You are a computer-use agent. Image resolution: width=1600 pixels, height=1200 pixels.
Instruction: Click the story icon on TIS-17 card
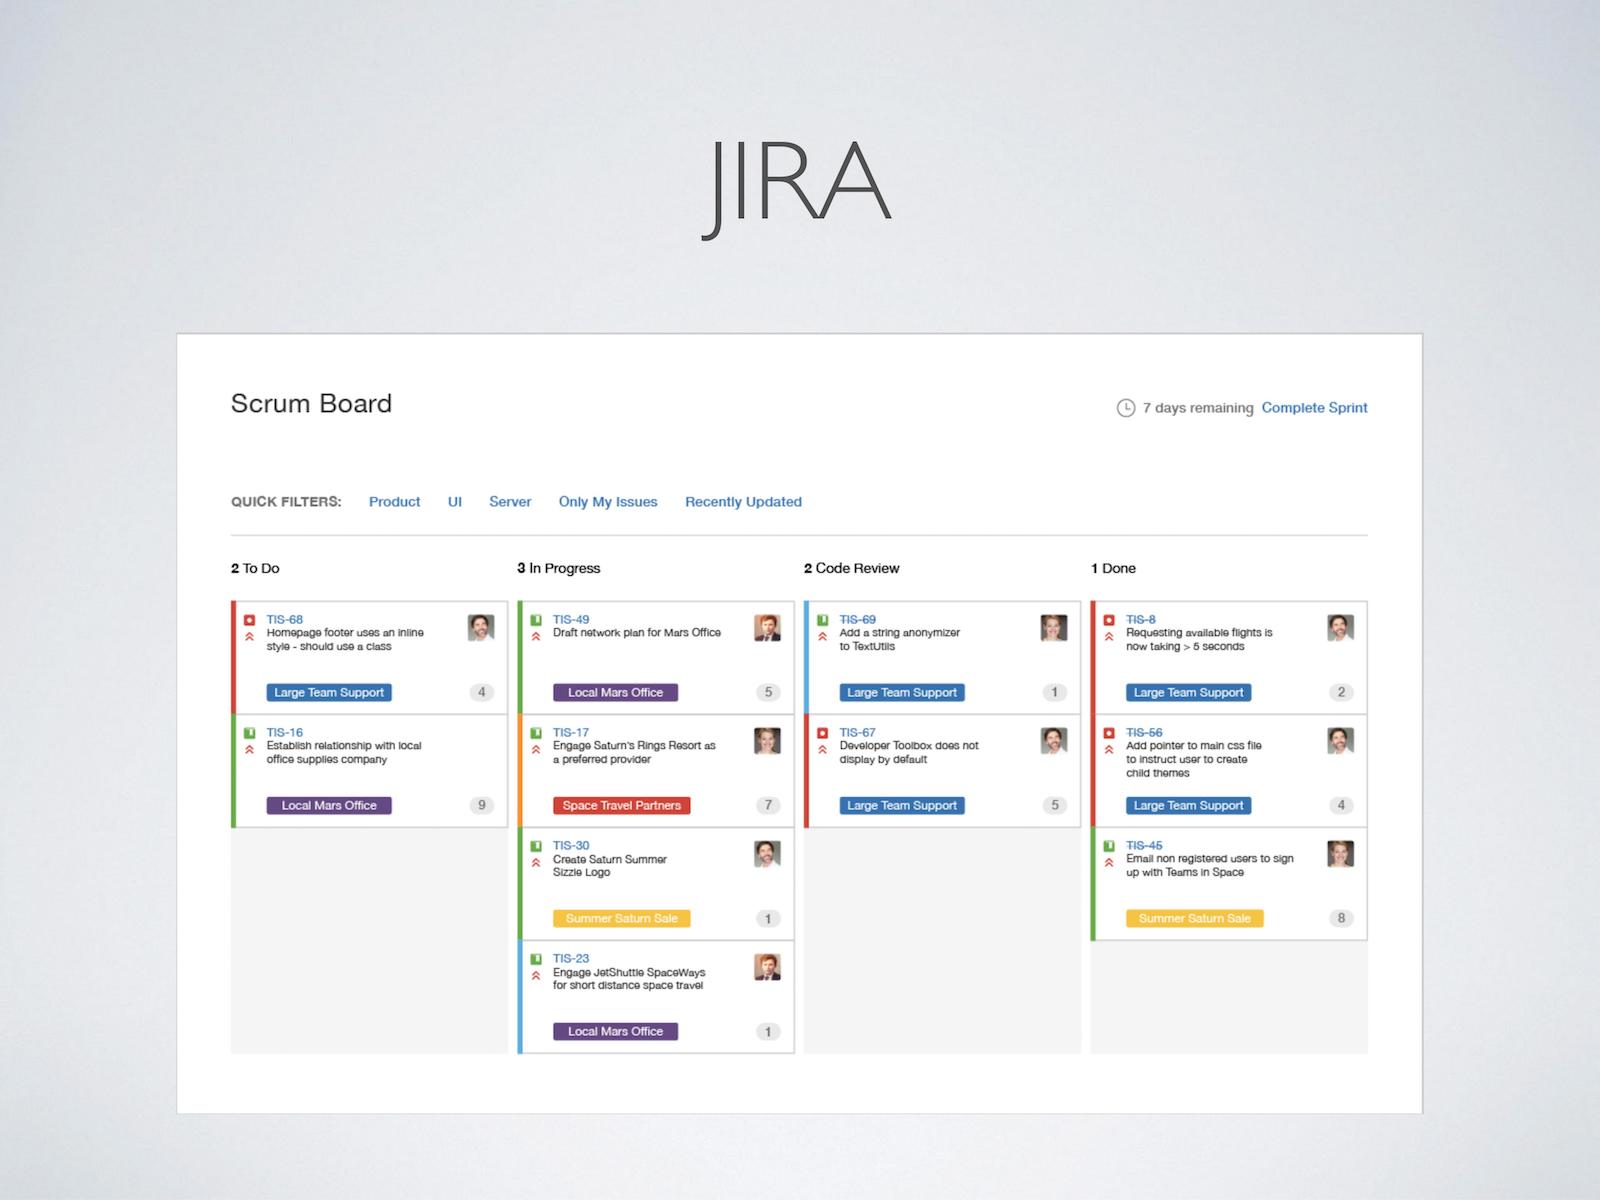click(x=536, y=733)
